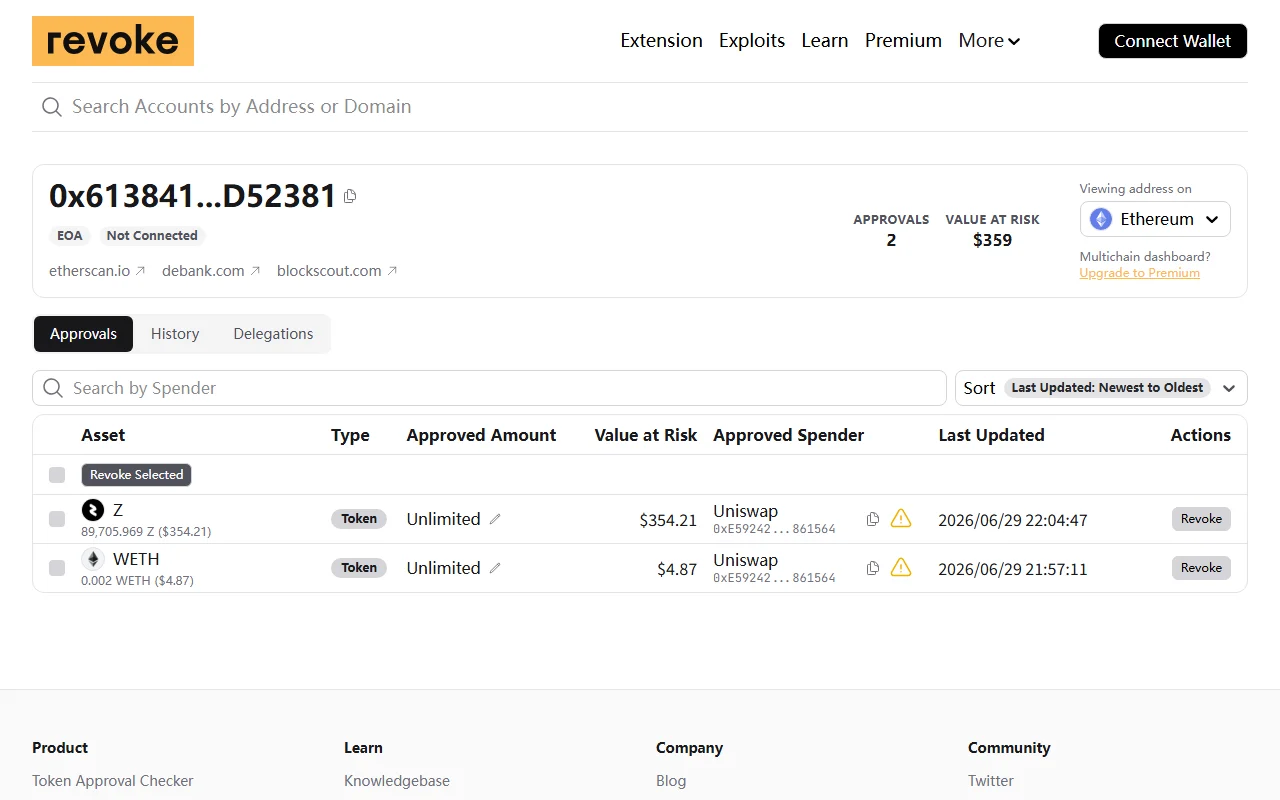The image size is (1280, 800).
Task: Switch to the Delegations tab
Action: [273, 334]
